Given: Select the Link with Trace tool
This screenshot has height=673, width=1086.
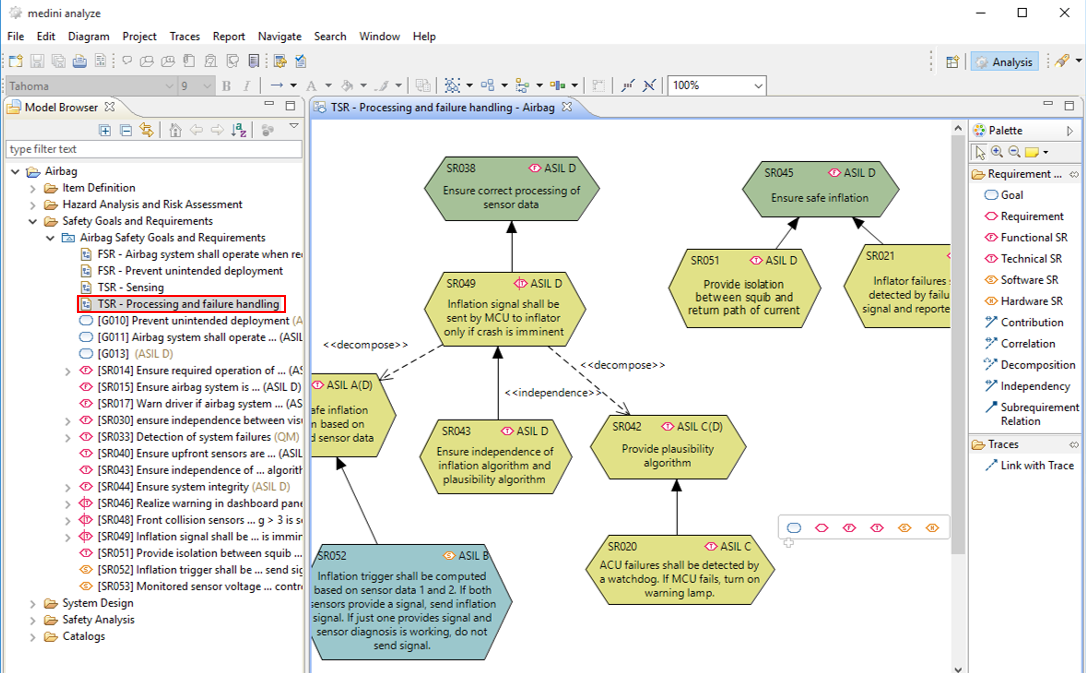Looking at the screenshot, I should click(x=1036, y=465).
